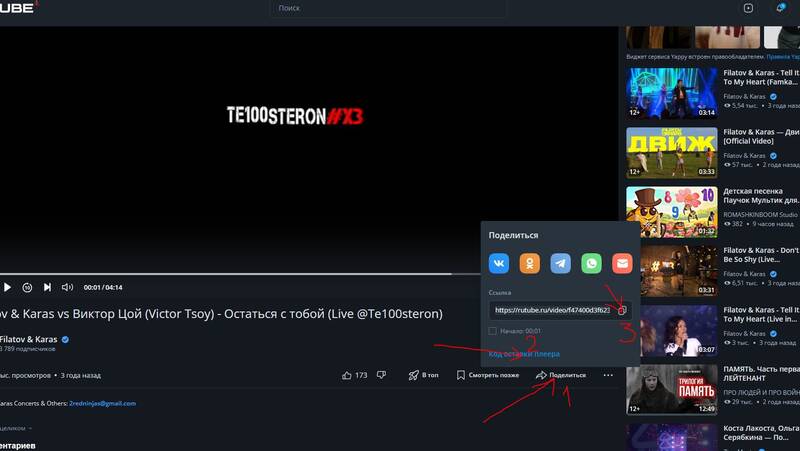Click the '3 года назад' upload date
Viewport: 800px width, 451px height.
81,375
